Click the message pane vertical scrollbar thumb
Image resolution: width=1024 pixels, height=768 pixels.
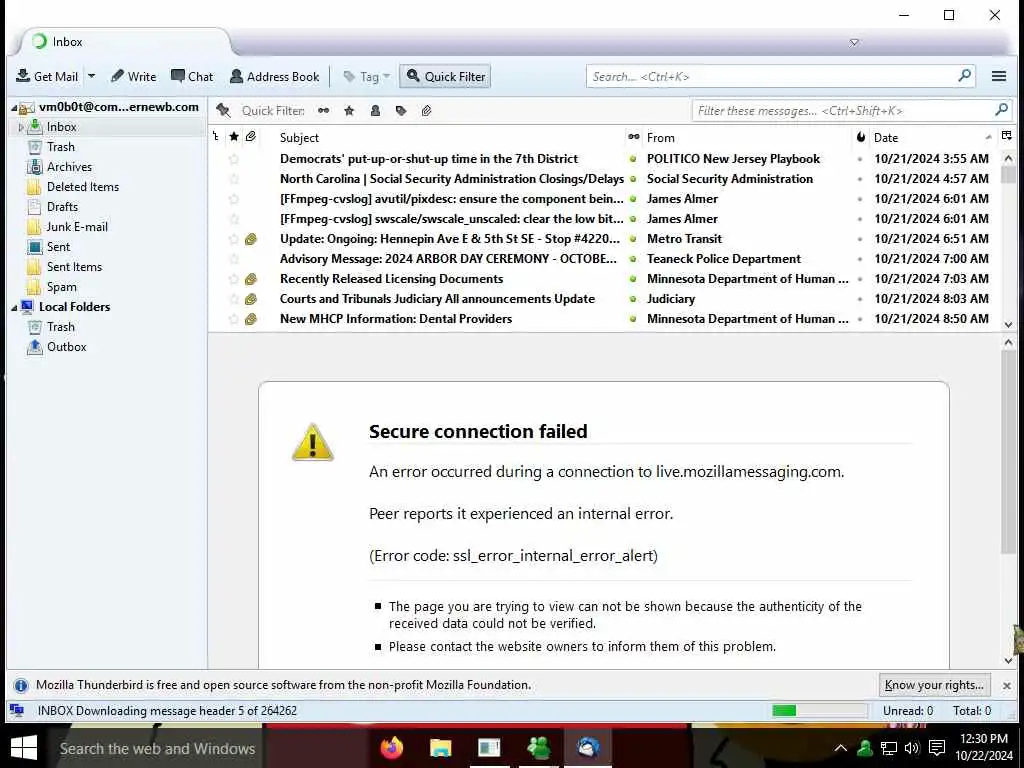click(x=1008, y=454)
